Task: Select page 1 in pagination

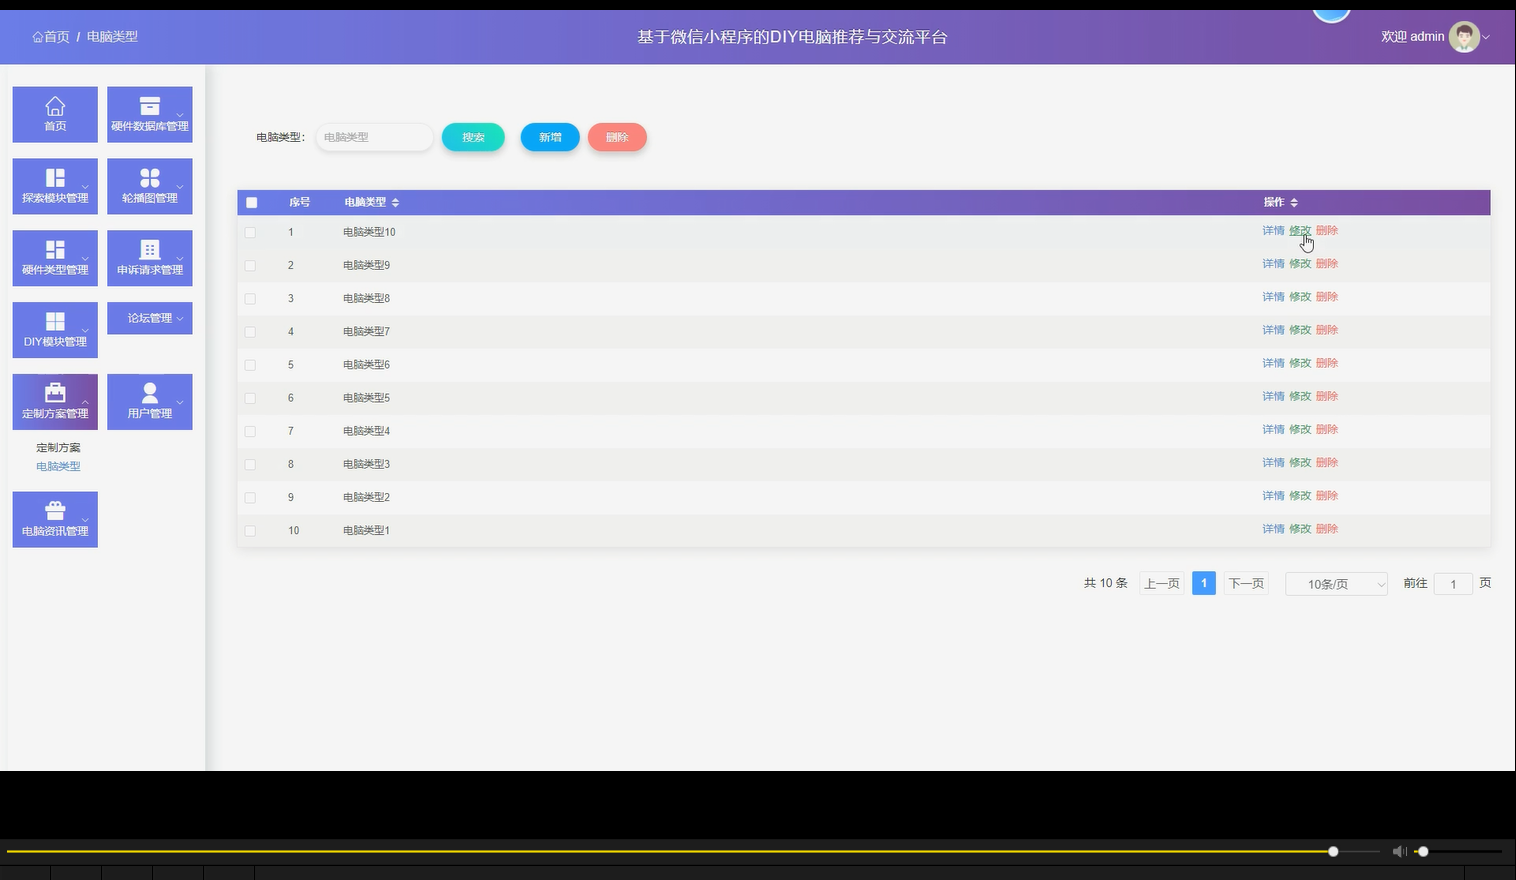Action: [1204, 584]
